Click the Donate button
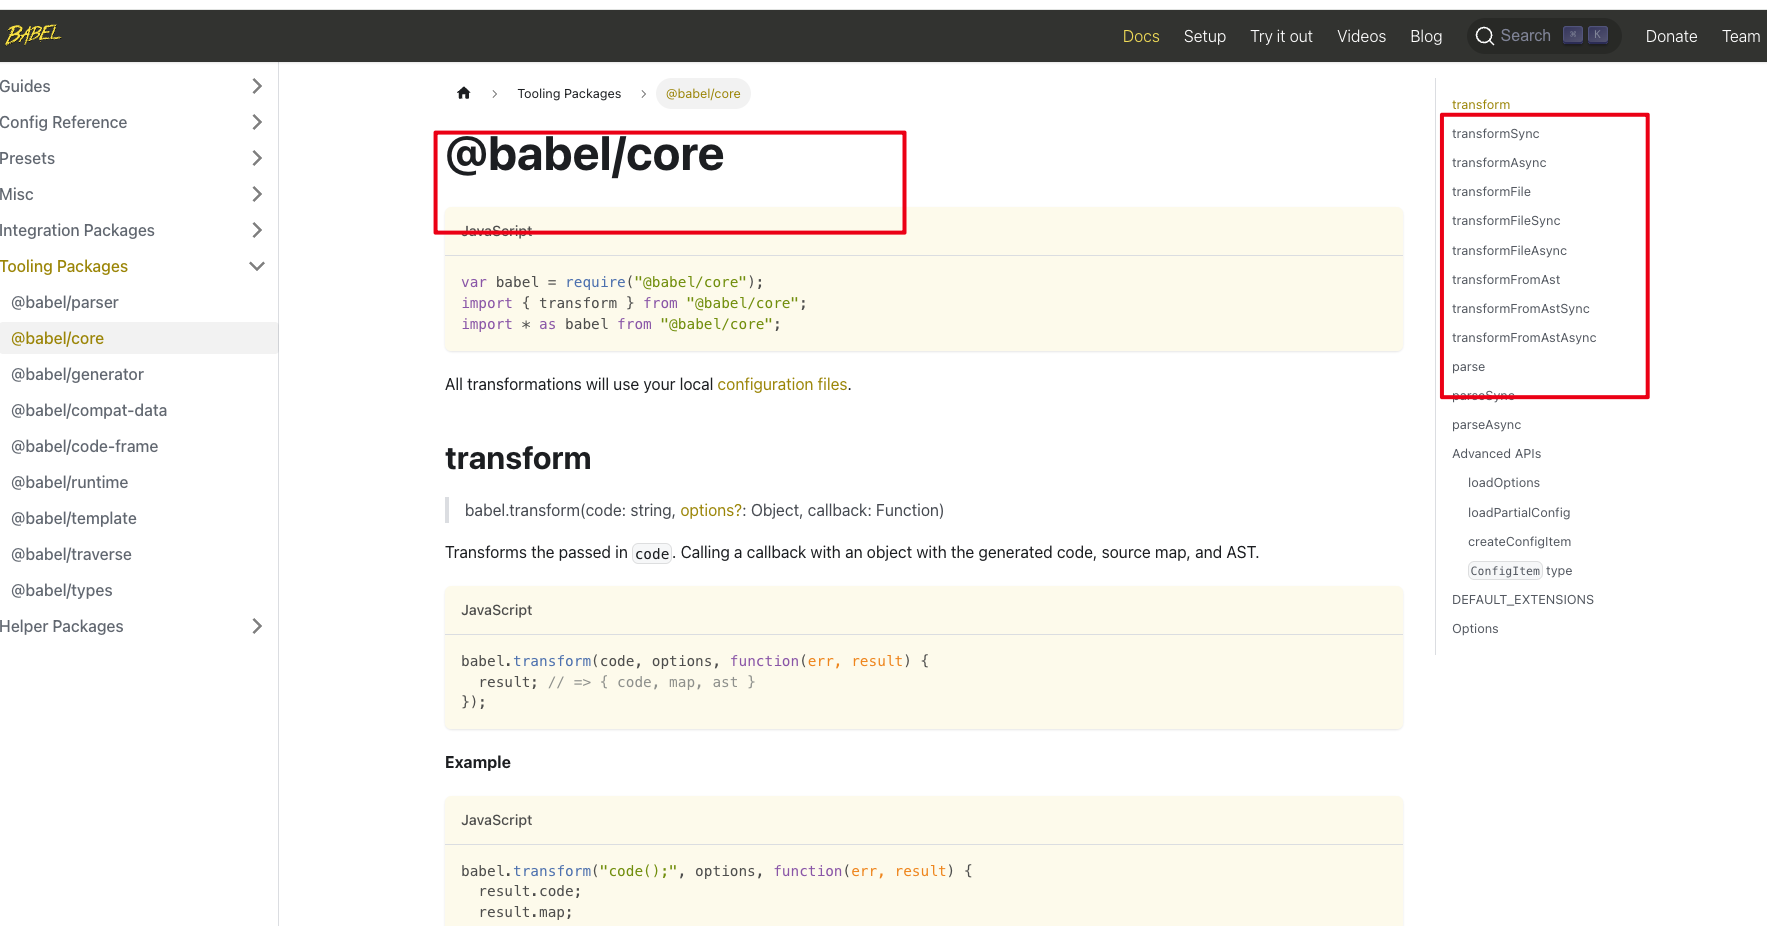Image resolution: width=1767 pixels, height=926 pixels. 1671,36
